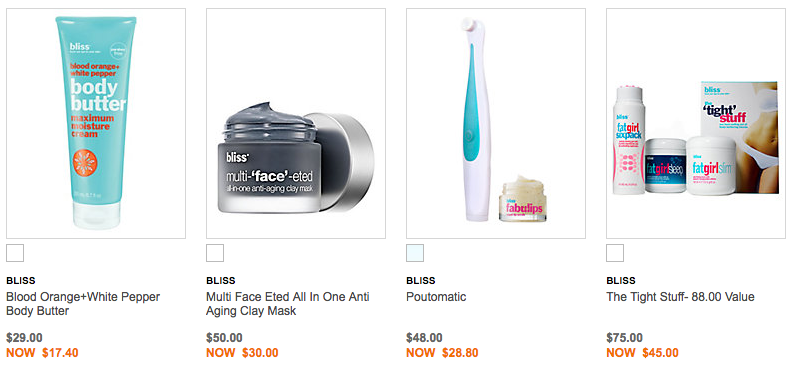Click the NOW $45.00 sale price
Image resolution: width=789 pixels, height=379 pixels.
tap(643, 353)
